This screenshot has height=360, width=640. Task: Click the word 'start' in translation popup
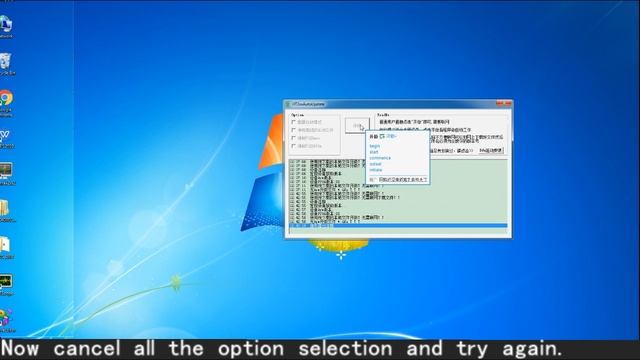374,152
